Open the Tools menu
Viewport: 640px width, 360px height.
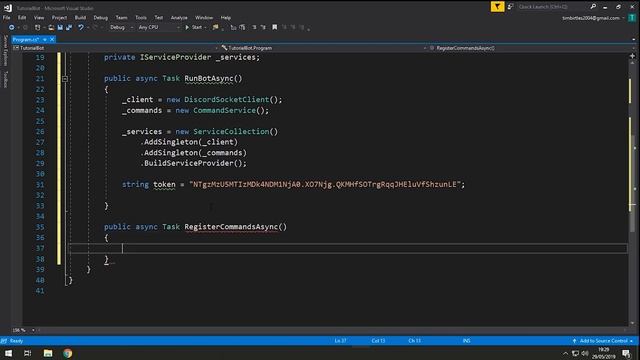tap(141, 18)
